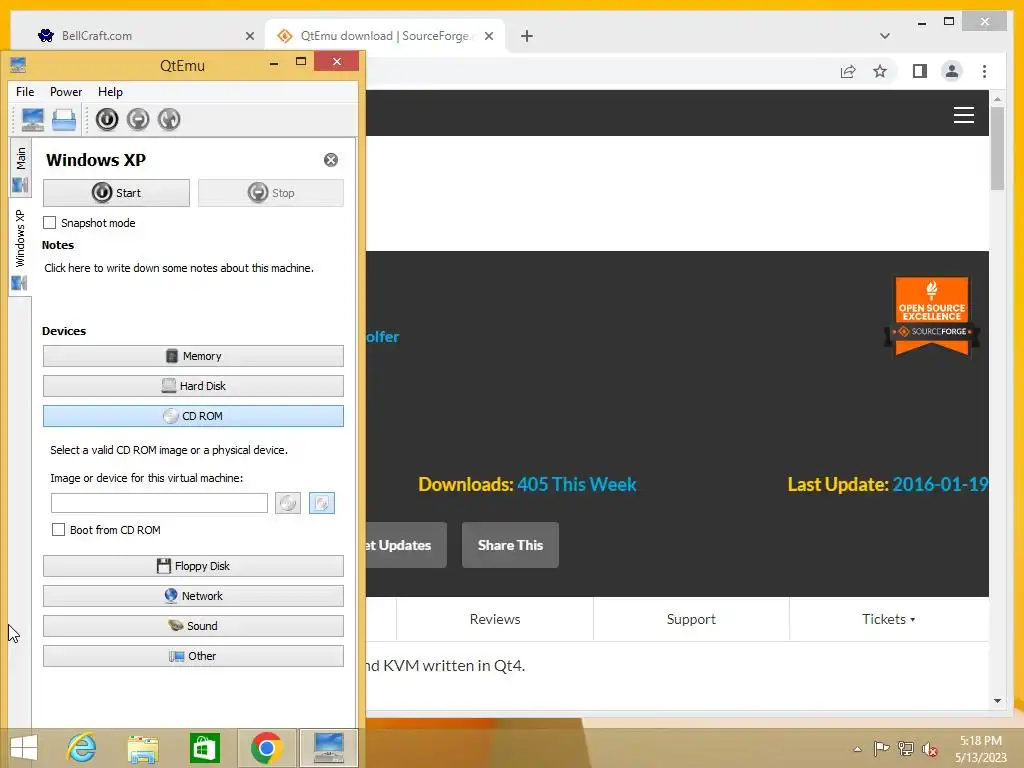The image size is (1024, 768).
Task: Click the SourceForge hamburger menu icon
Action: tap(963, 115)
